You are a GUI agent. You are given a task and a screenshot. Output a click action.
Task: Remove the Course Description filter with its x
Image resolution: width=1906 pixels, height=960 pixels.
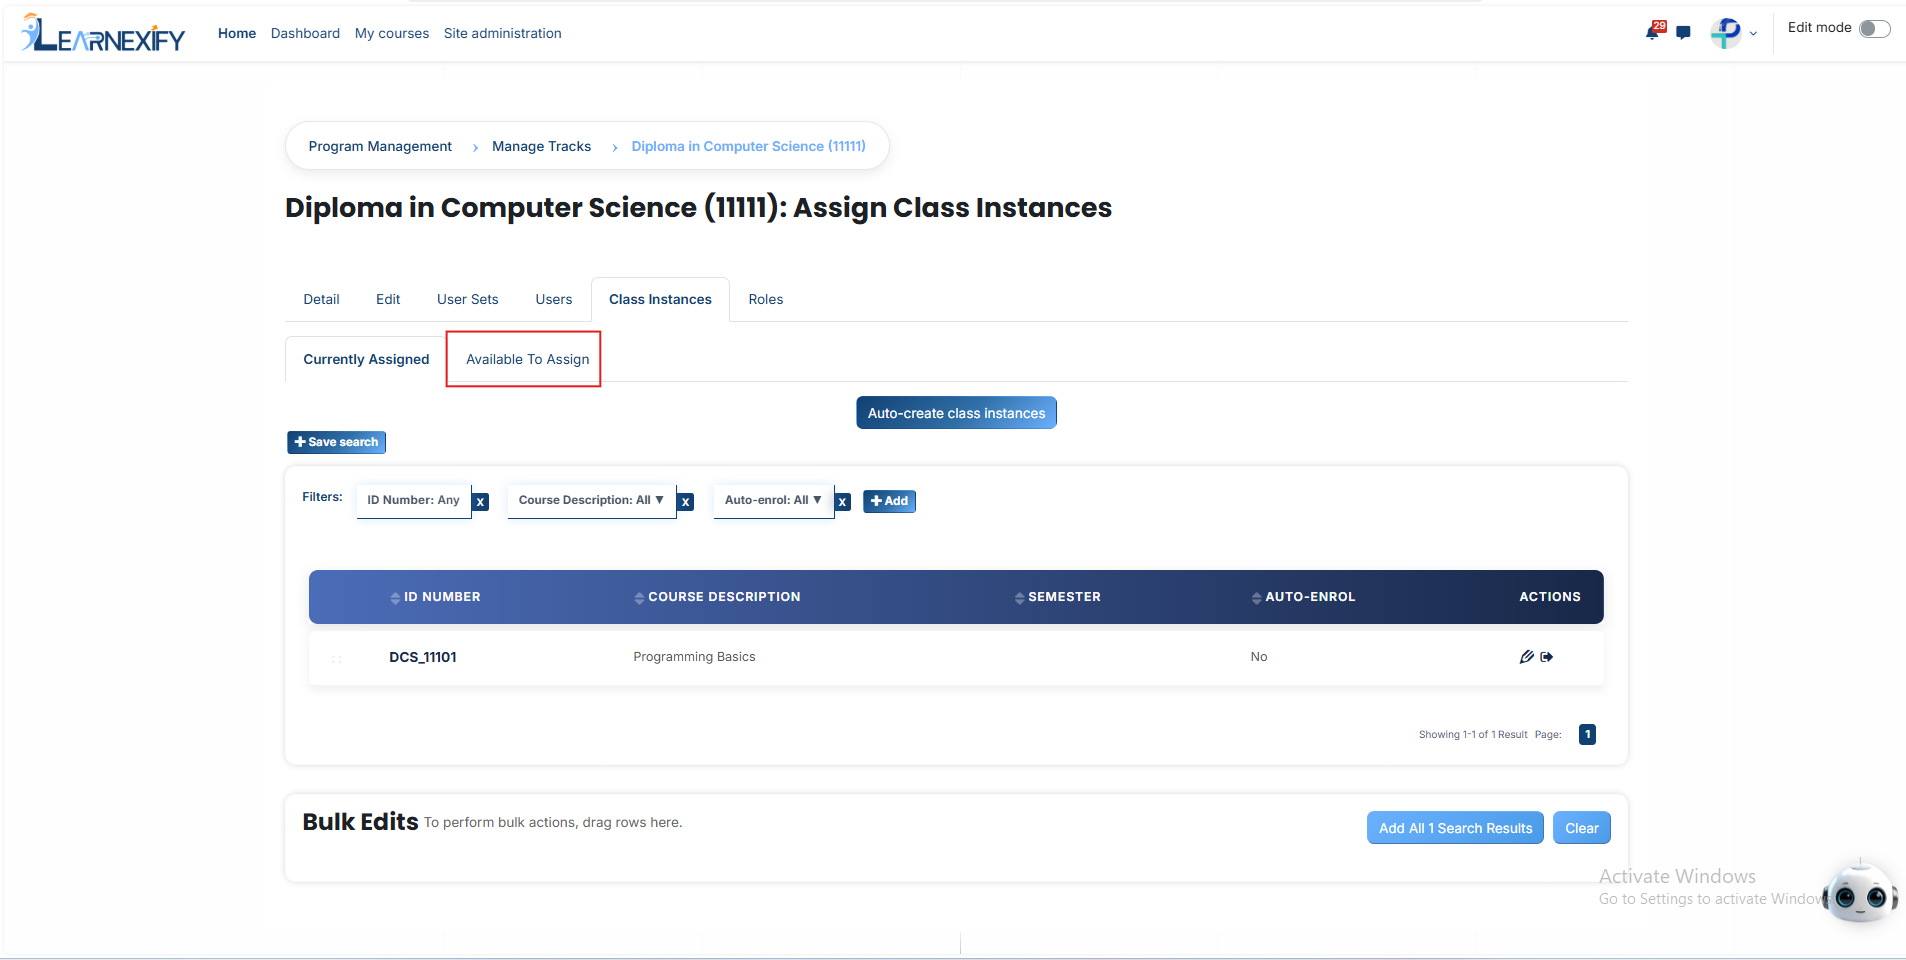coord(686,502)
